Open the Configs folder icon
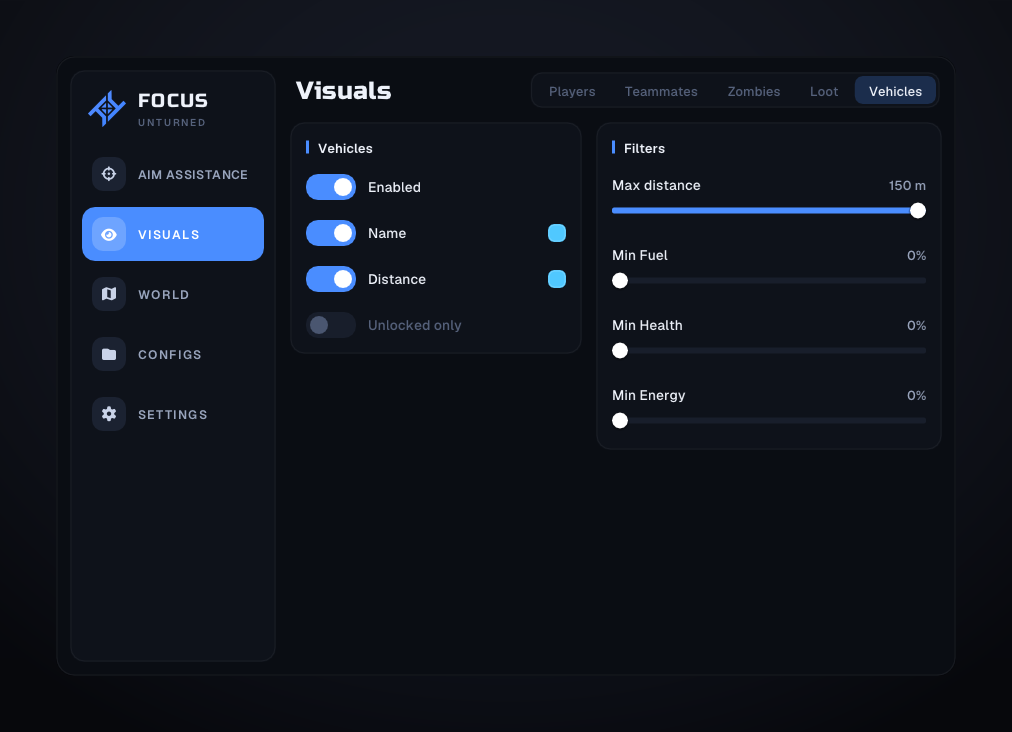 [x=109, y=354]
